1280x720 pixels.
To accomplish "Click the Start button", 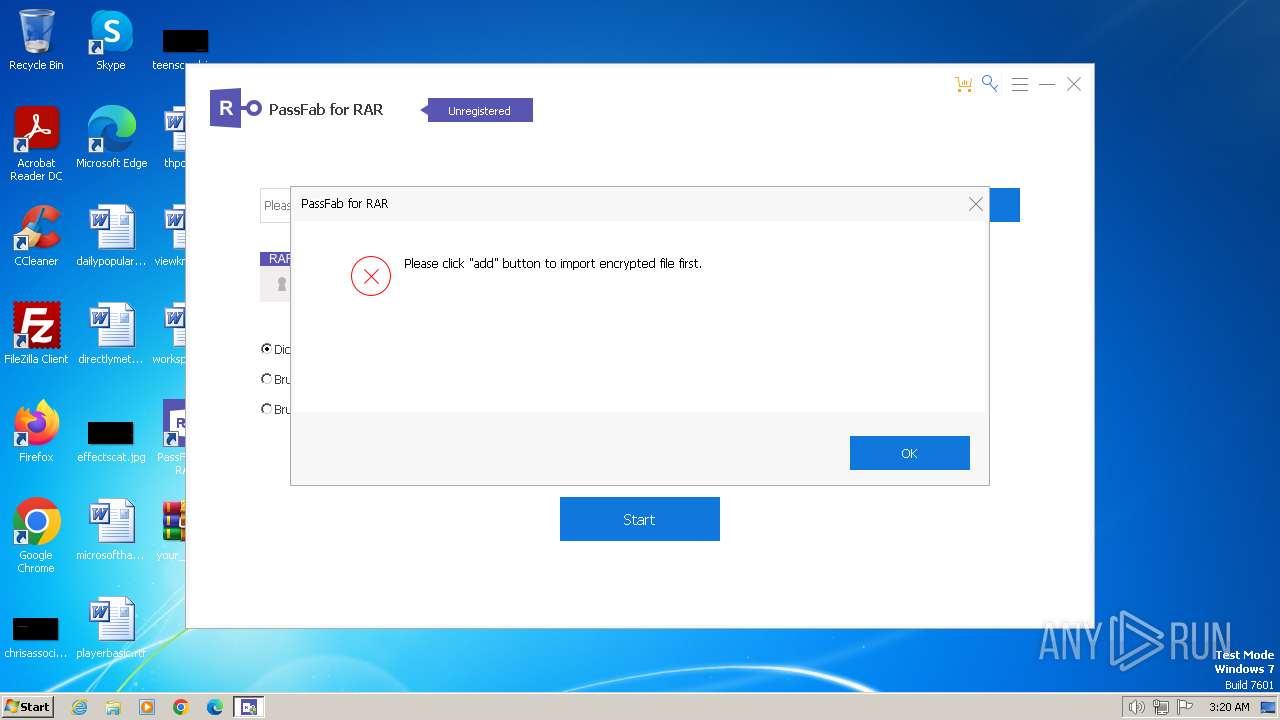I will [x=639, y=519].
